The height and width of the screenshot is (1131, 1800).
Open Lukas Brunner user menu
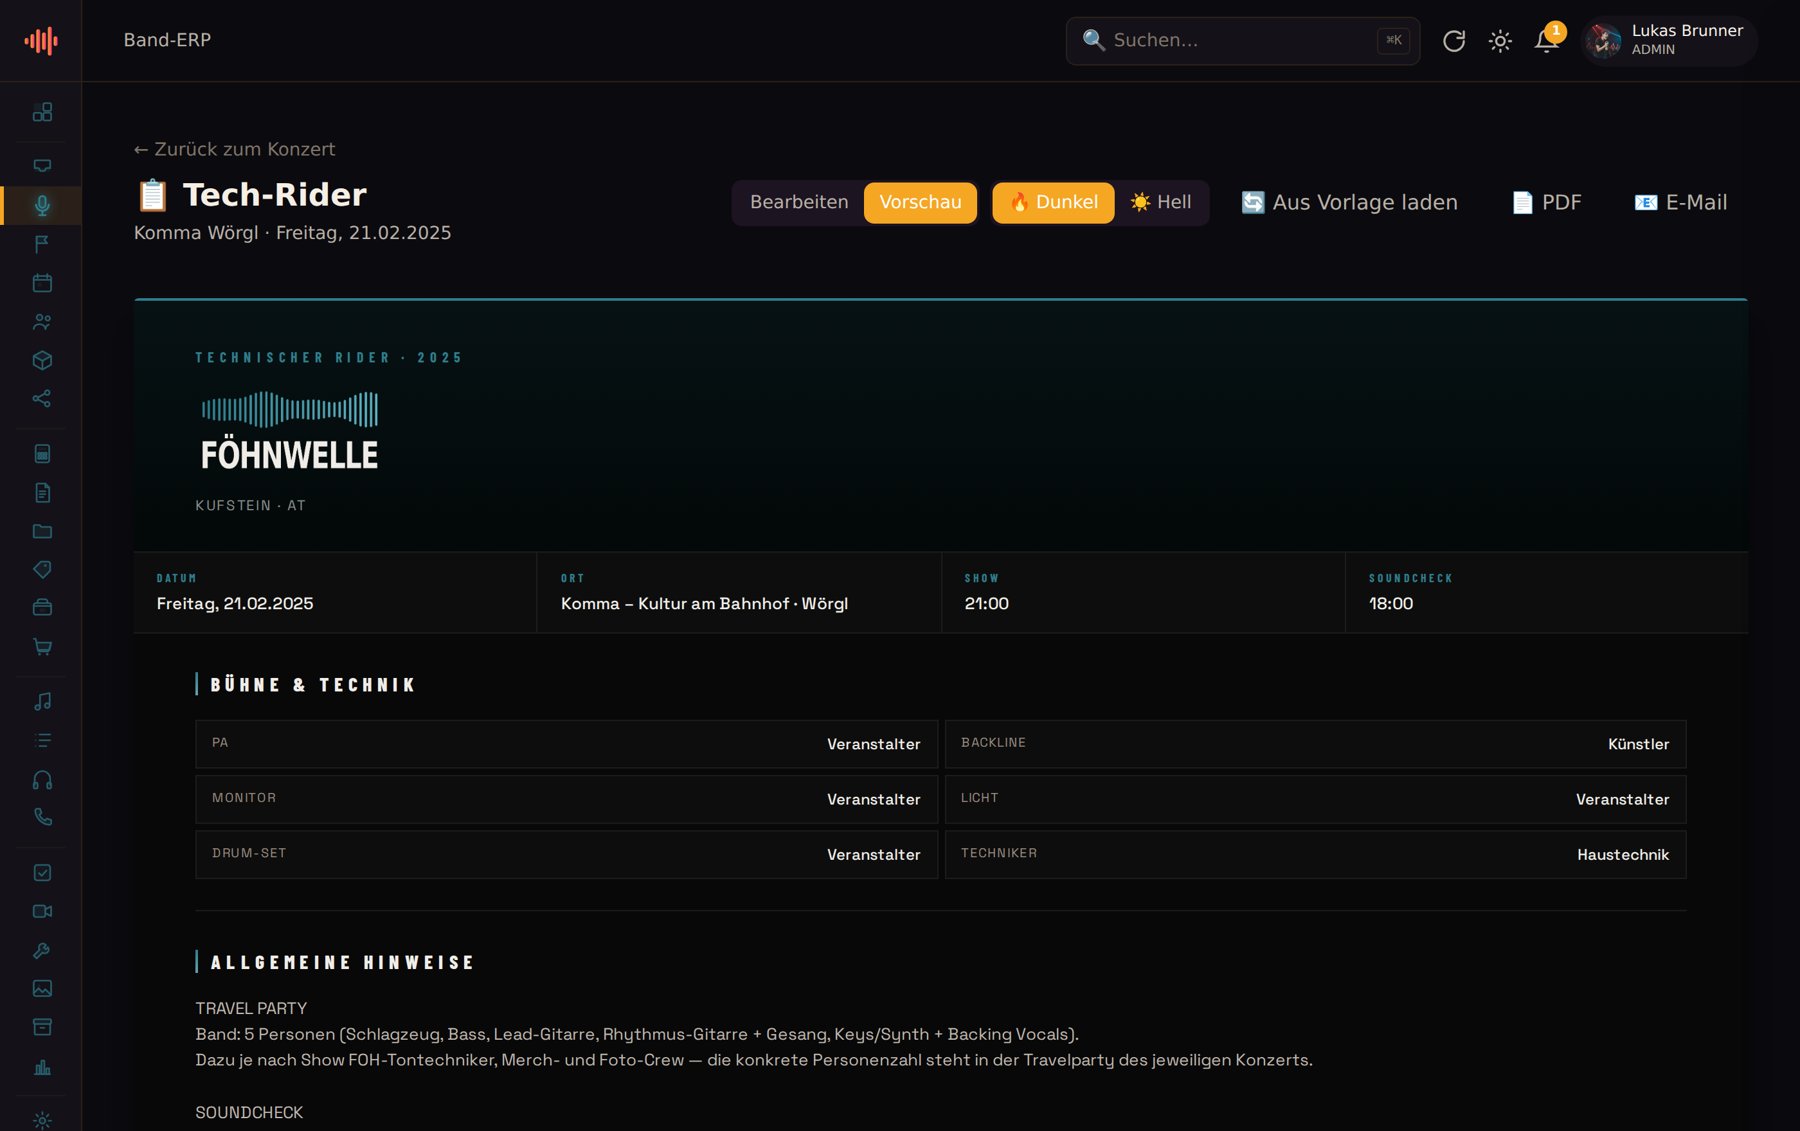click(1669, 41)
